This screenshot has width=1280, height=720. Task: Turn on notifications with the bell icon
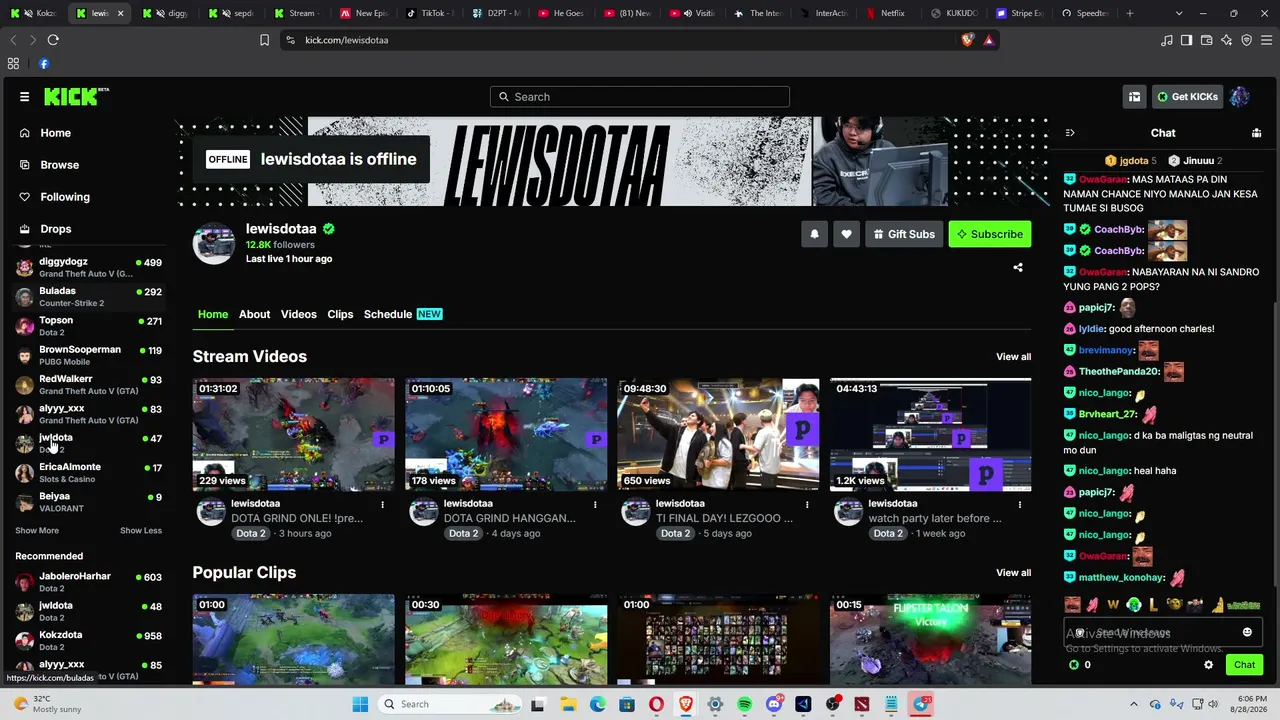814,234
